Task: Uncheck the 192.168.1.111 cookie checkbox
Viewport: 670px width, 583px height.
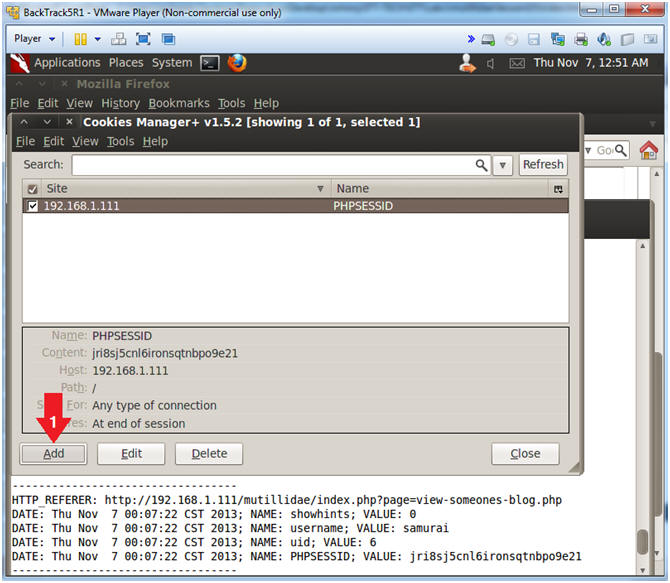Action: point(32,206)
